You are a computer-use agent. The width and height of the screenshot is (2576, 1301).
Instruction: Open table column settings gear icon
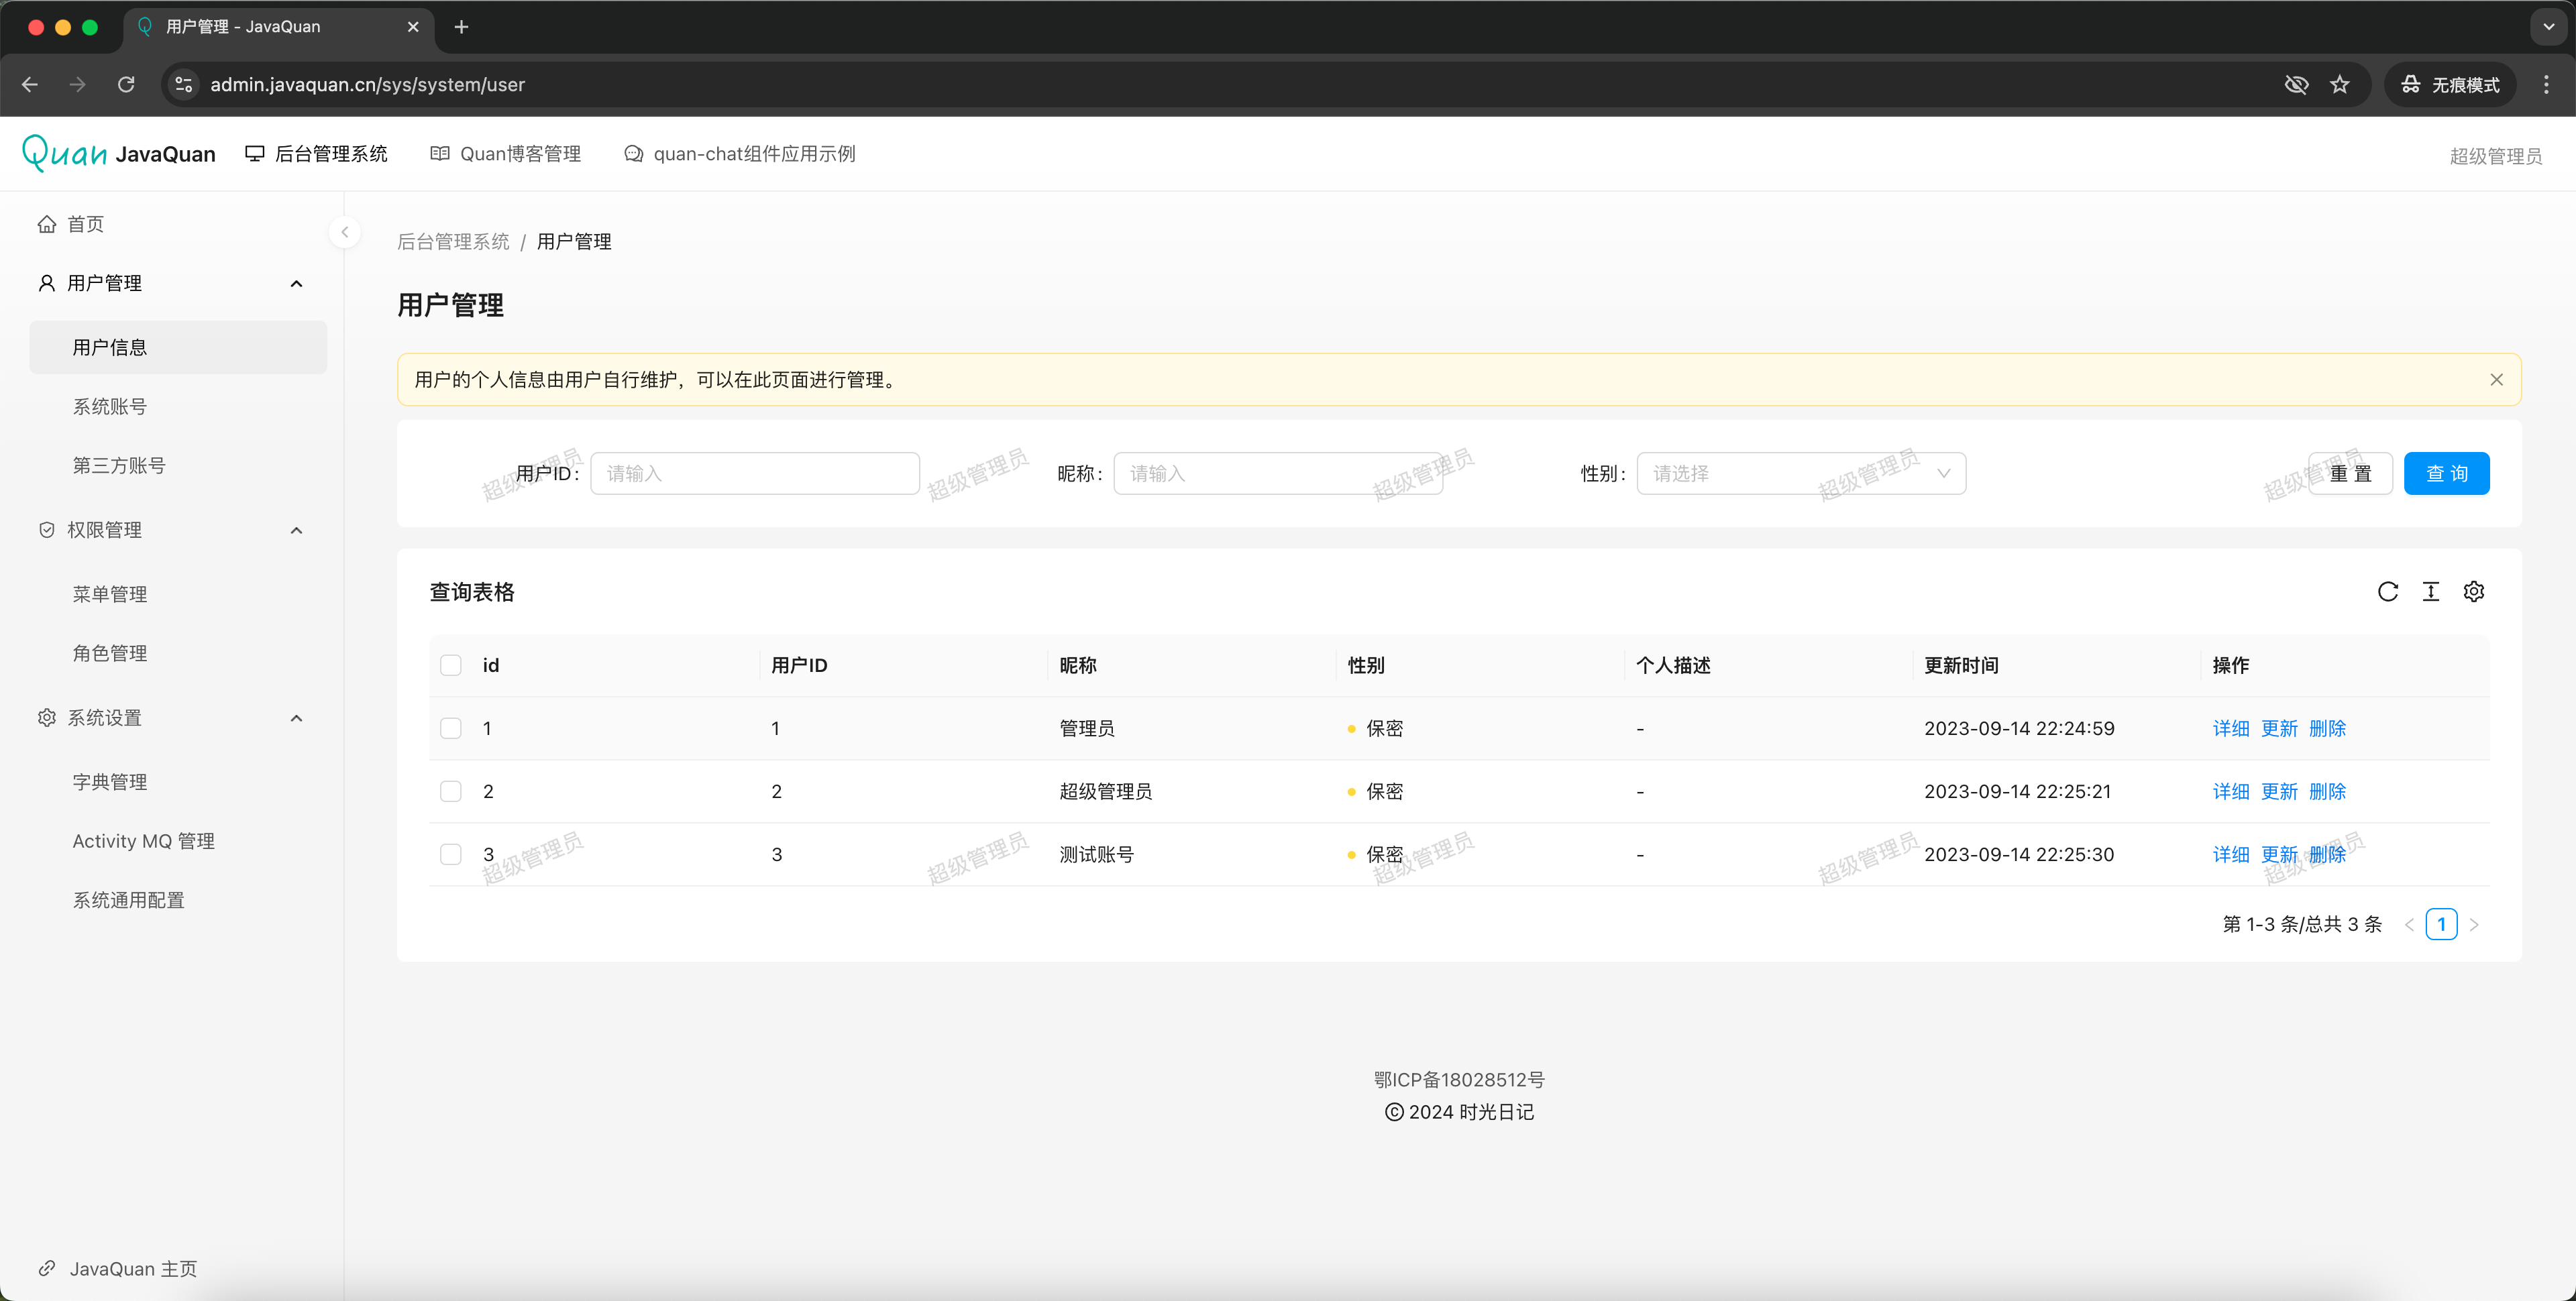click(2473, 592)
